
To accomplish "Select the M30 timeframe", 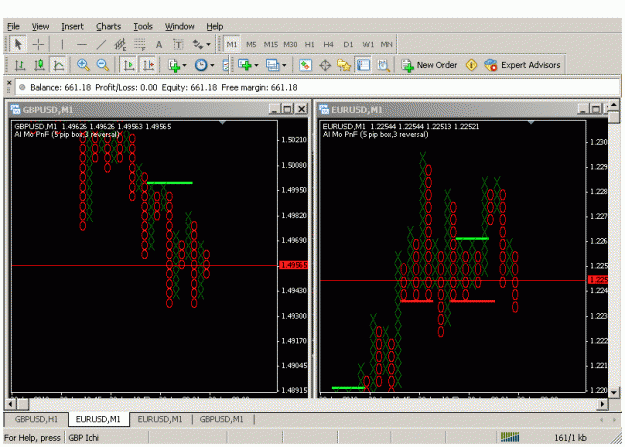I will pos(290,44).
